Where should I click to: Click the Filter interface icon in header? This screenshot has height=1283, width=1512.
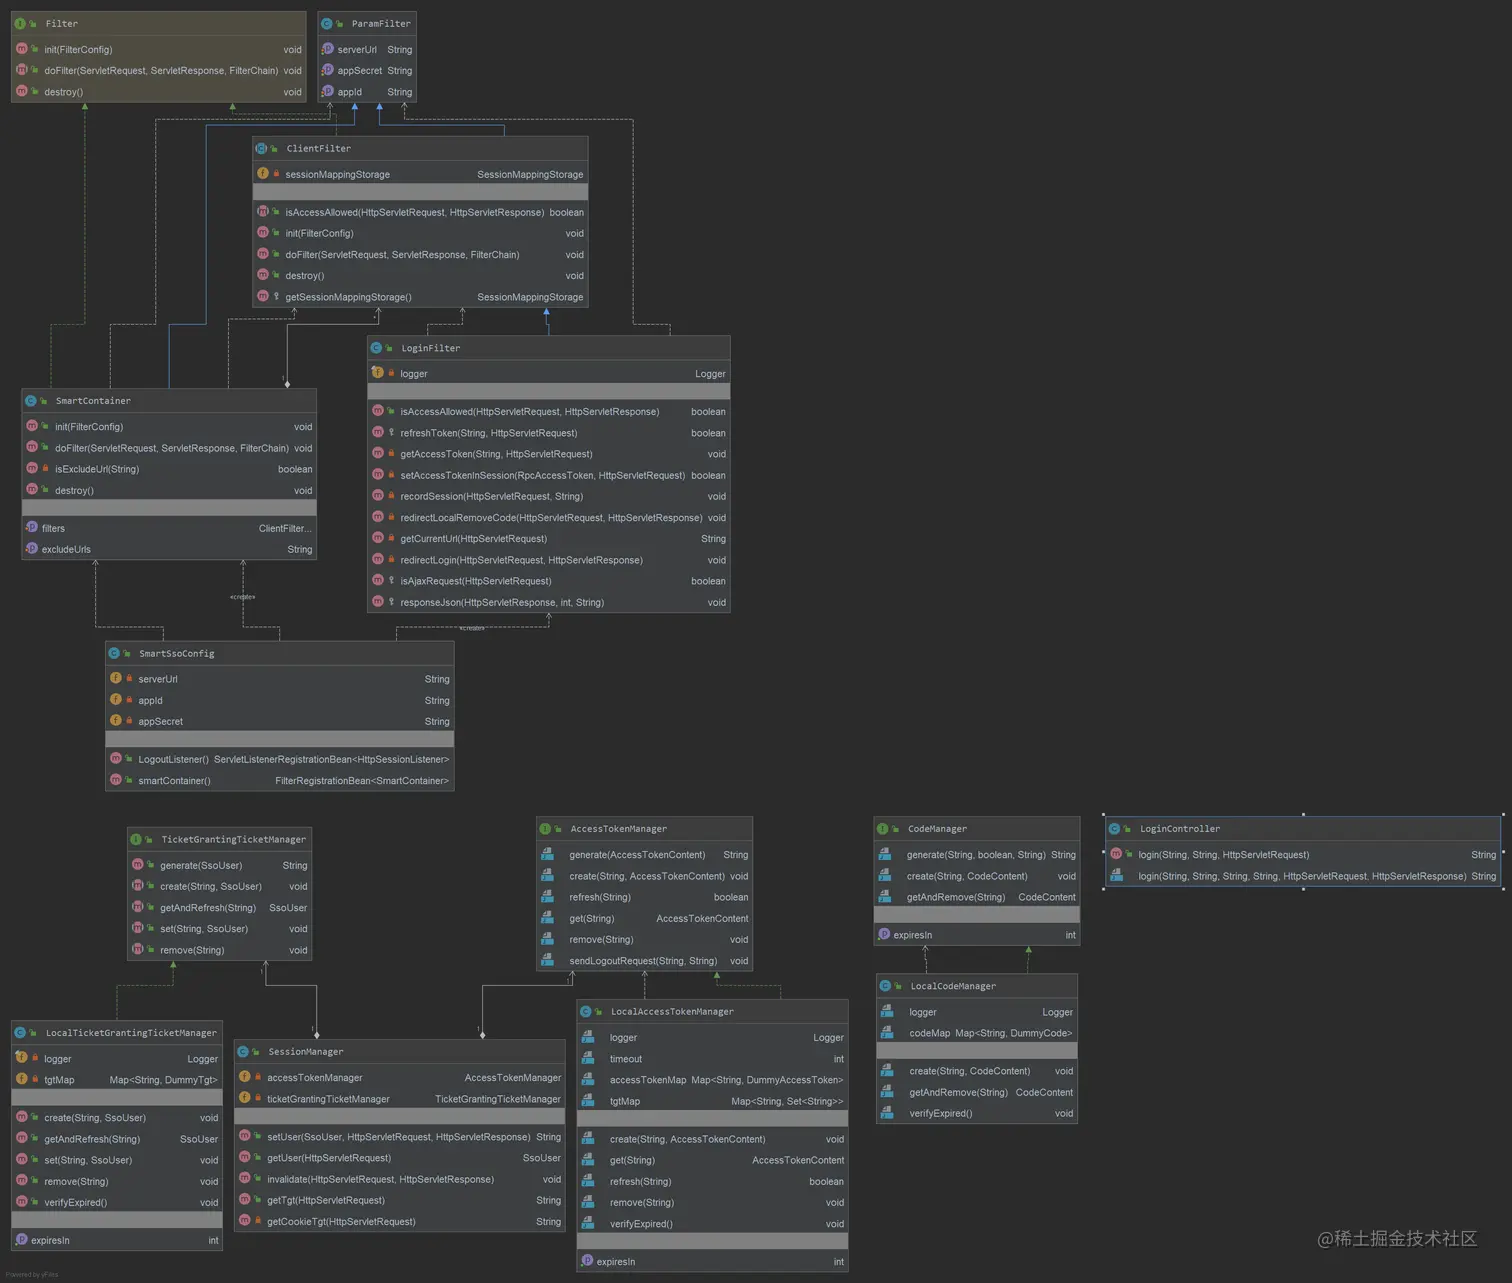click(20, 23)
